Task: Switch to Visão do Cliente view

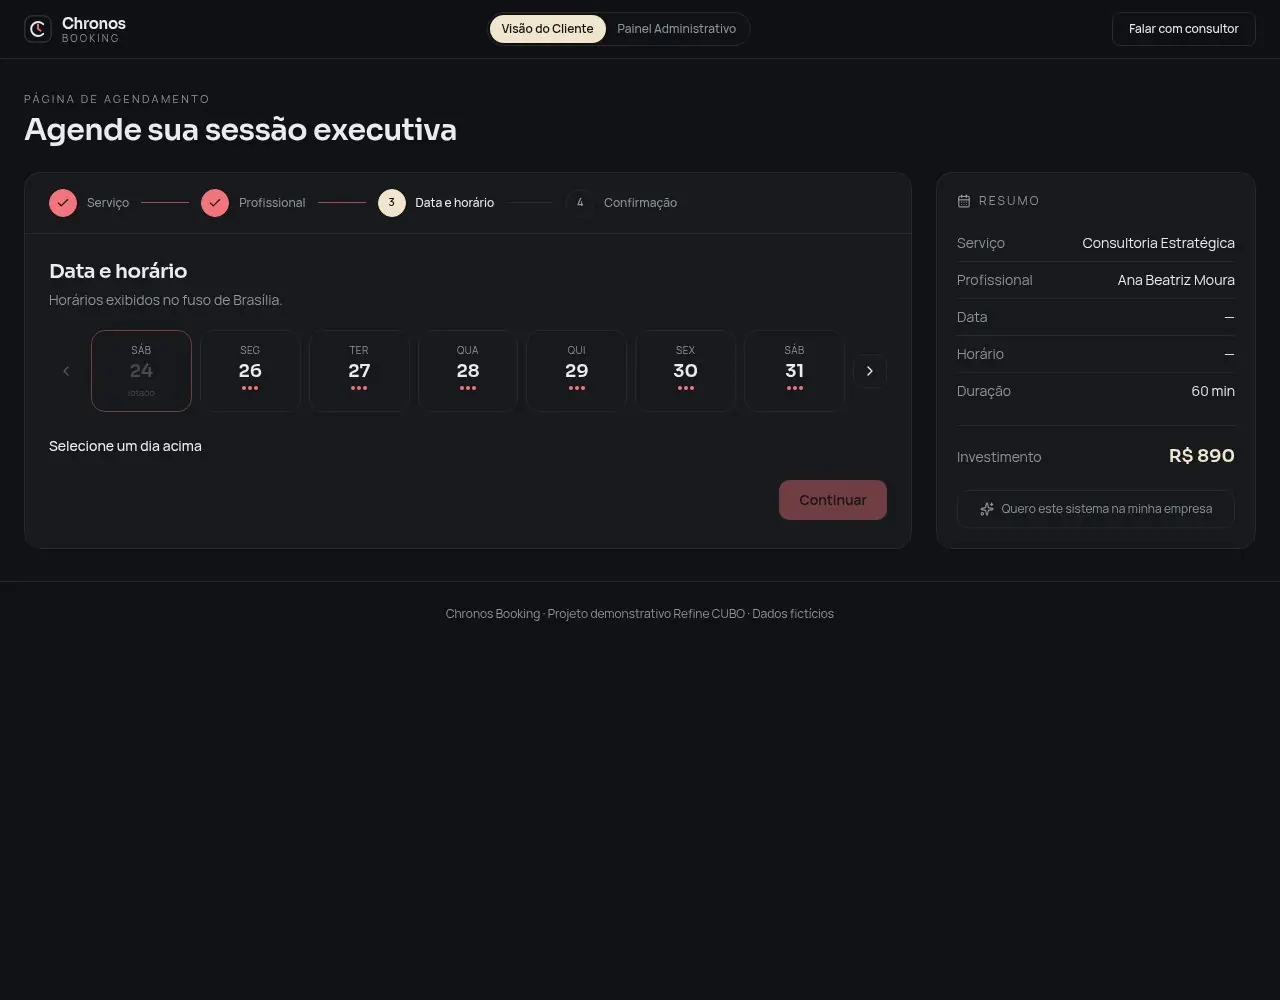Action: click(547, 29)
